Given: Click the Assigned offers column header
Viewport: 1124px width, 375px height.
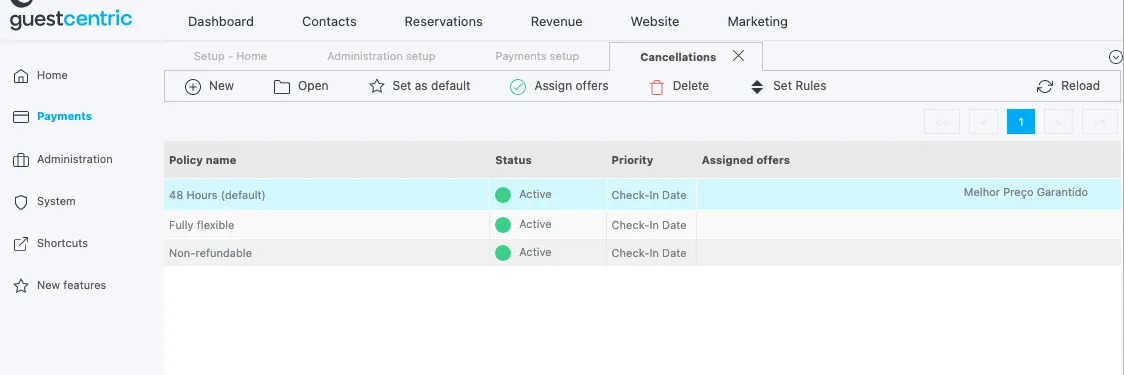Looking at the screenshot, I should click(746, 160).
